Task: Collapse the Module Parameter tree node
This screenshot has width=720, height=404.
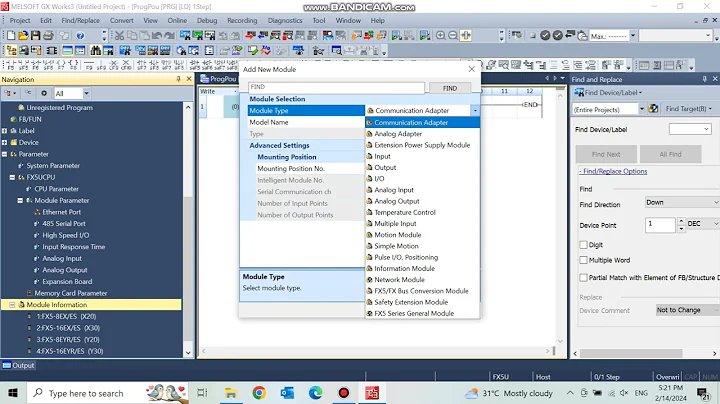Action: coord(20,201)
